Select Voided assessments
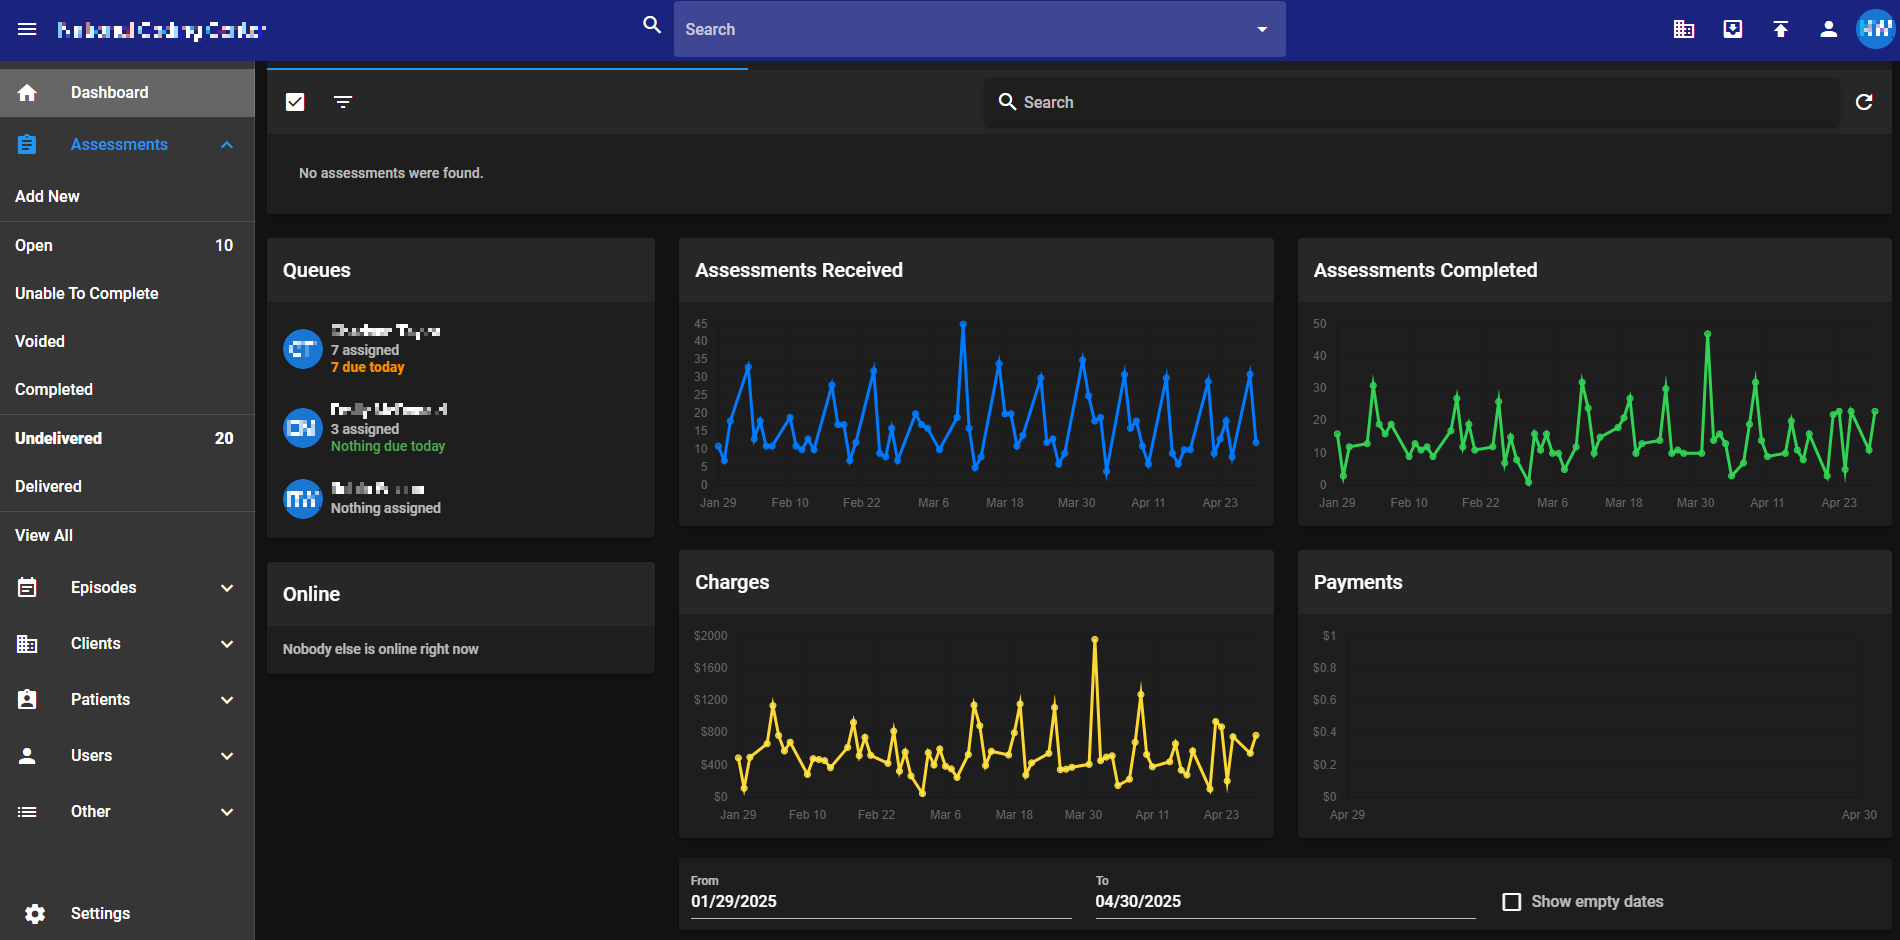 [127, 342]
